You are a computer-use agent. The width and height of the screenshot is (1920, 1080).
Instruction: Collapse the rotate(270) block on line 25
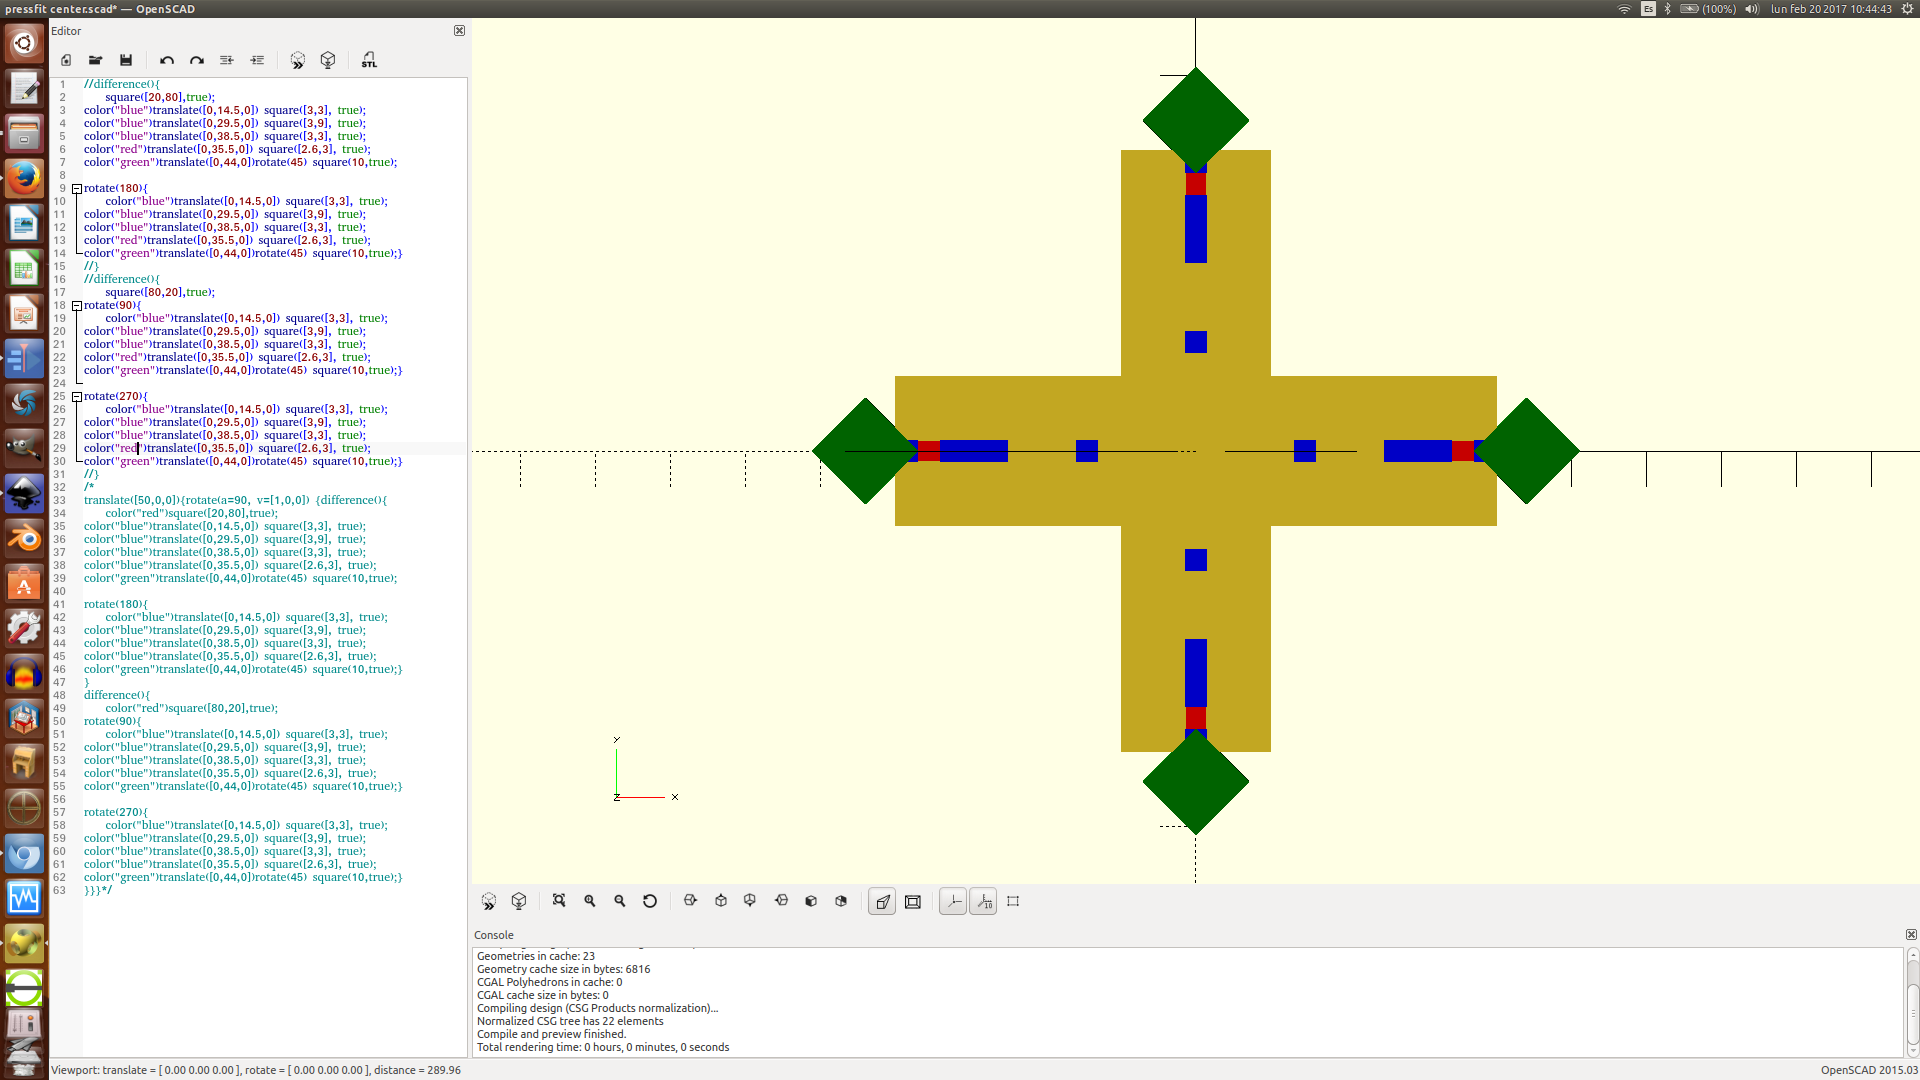tap(77, 396)
